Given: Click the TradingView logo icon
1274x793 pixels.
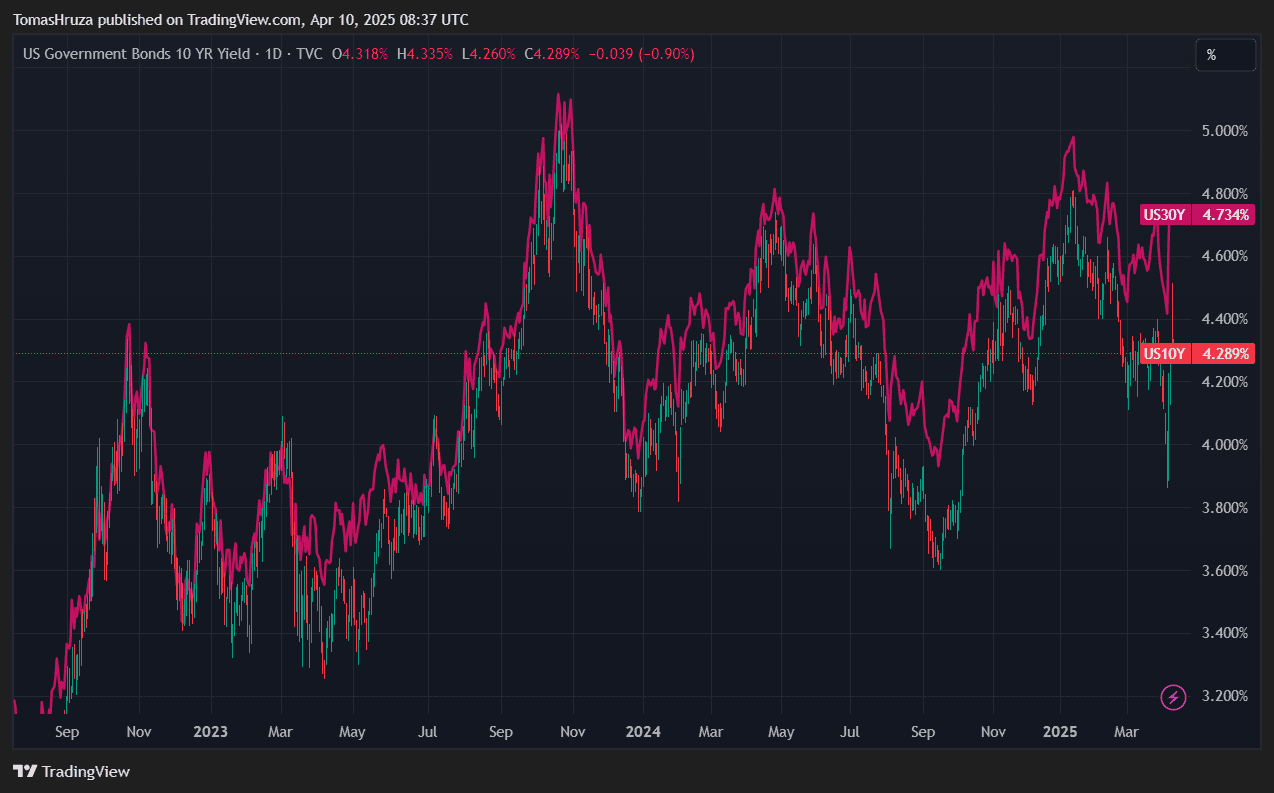Looking at the screenshot, I should point(25,771).
